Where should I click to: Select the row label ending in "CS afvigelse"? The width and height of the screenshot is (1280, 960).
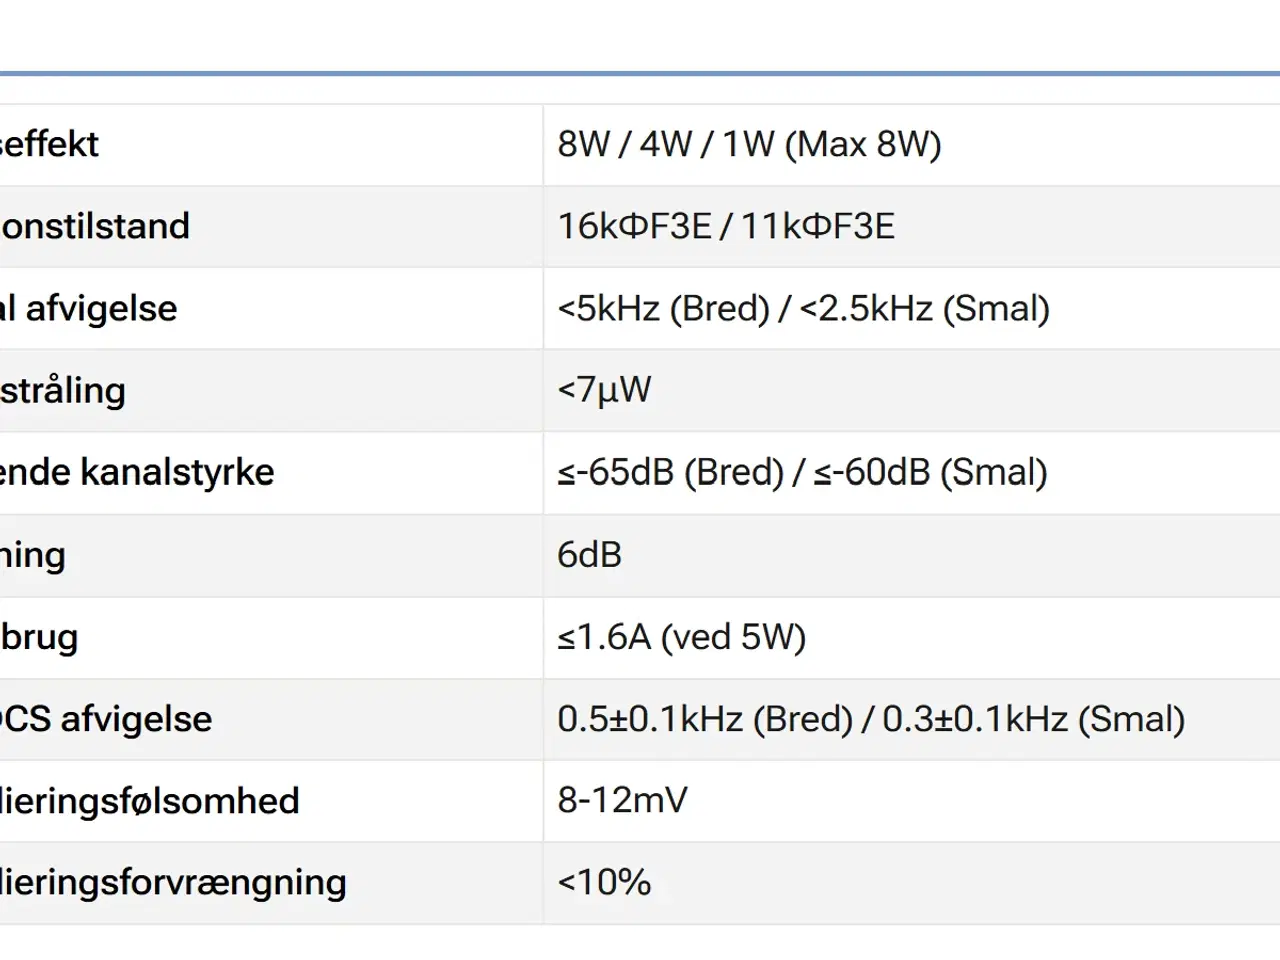(x=106, y=719)
